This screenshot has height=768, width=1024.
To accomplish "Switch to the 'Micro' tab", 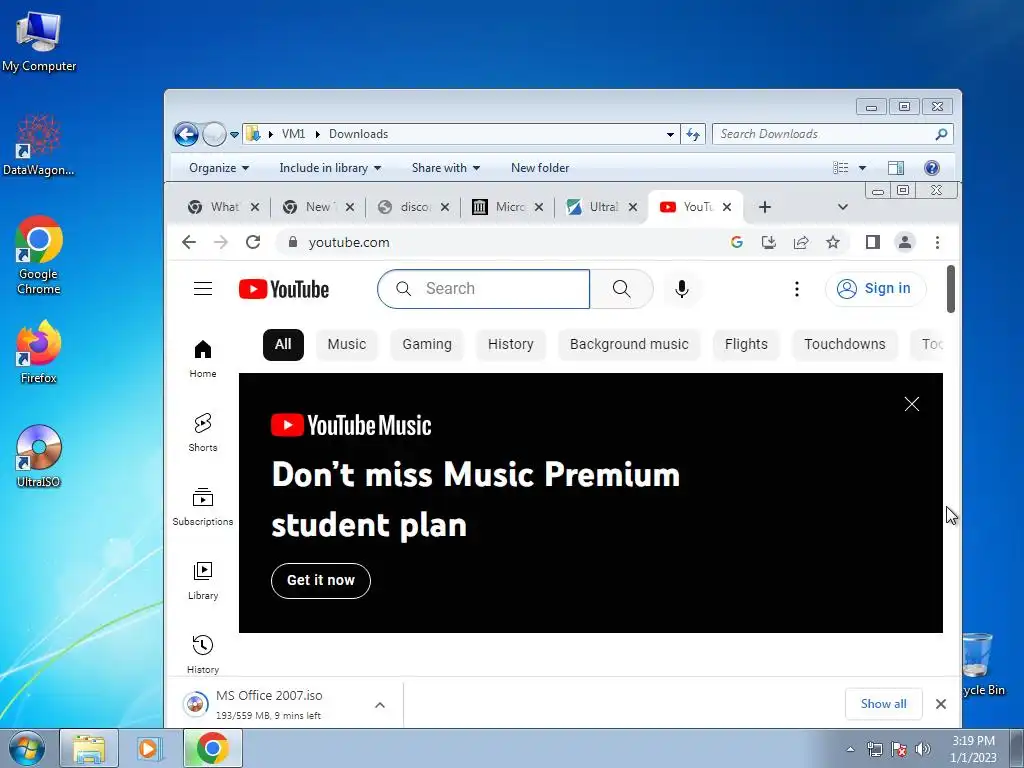I will pos(508,207).
